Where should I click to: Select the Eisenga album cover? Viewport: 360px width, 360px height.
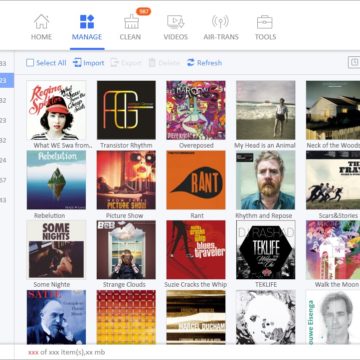(333, 317)
